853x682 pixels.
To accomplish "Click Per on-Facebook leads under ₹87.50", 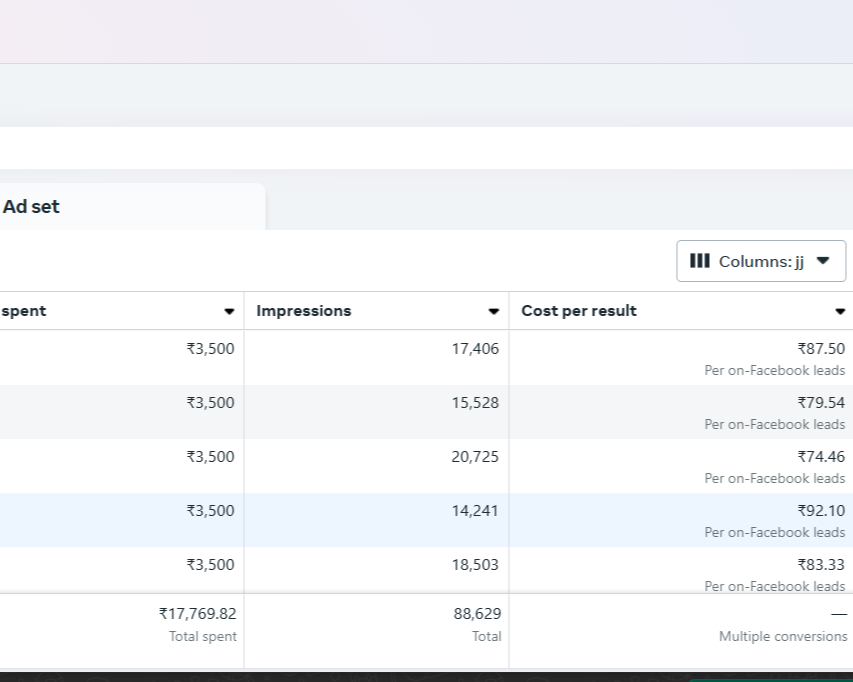I will coord(775,370).
